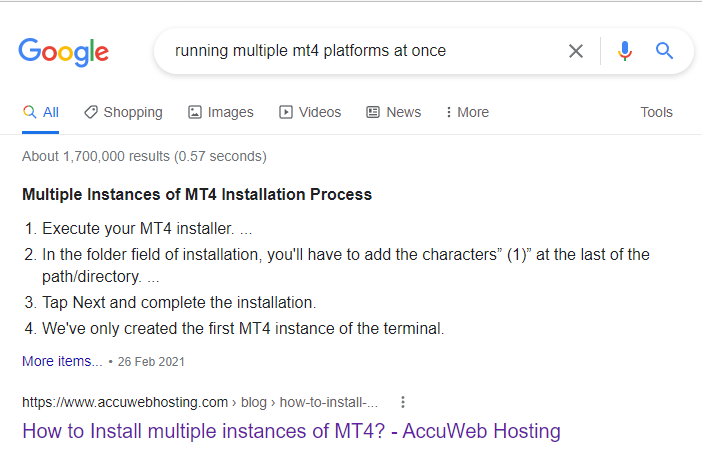Switch to the Videos tab
702x452 pixels.
319,112
